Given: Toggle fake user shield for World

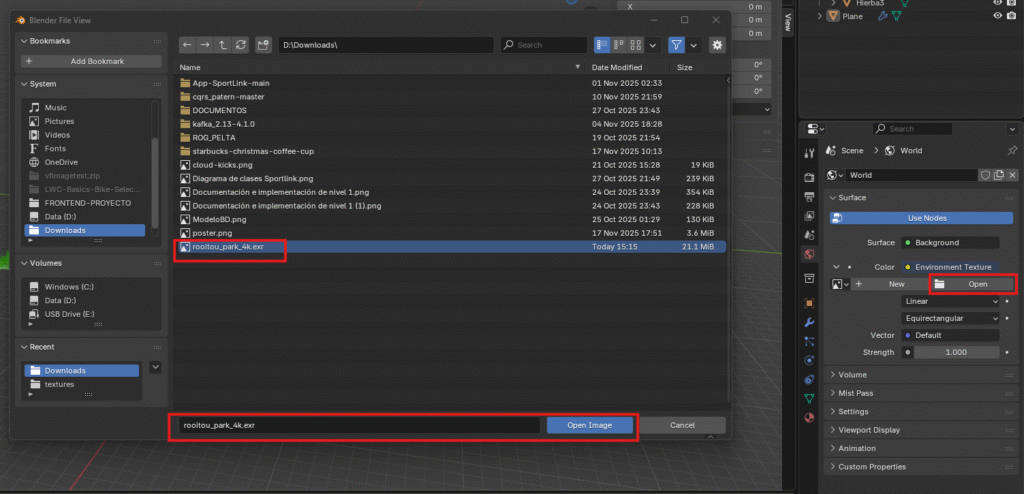Looking at the screenshot, I should [985, 175].
